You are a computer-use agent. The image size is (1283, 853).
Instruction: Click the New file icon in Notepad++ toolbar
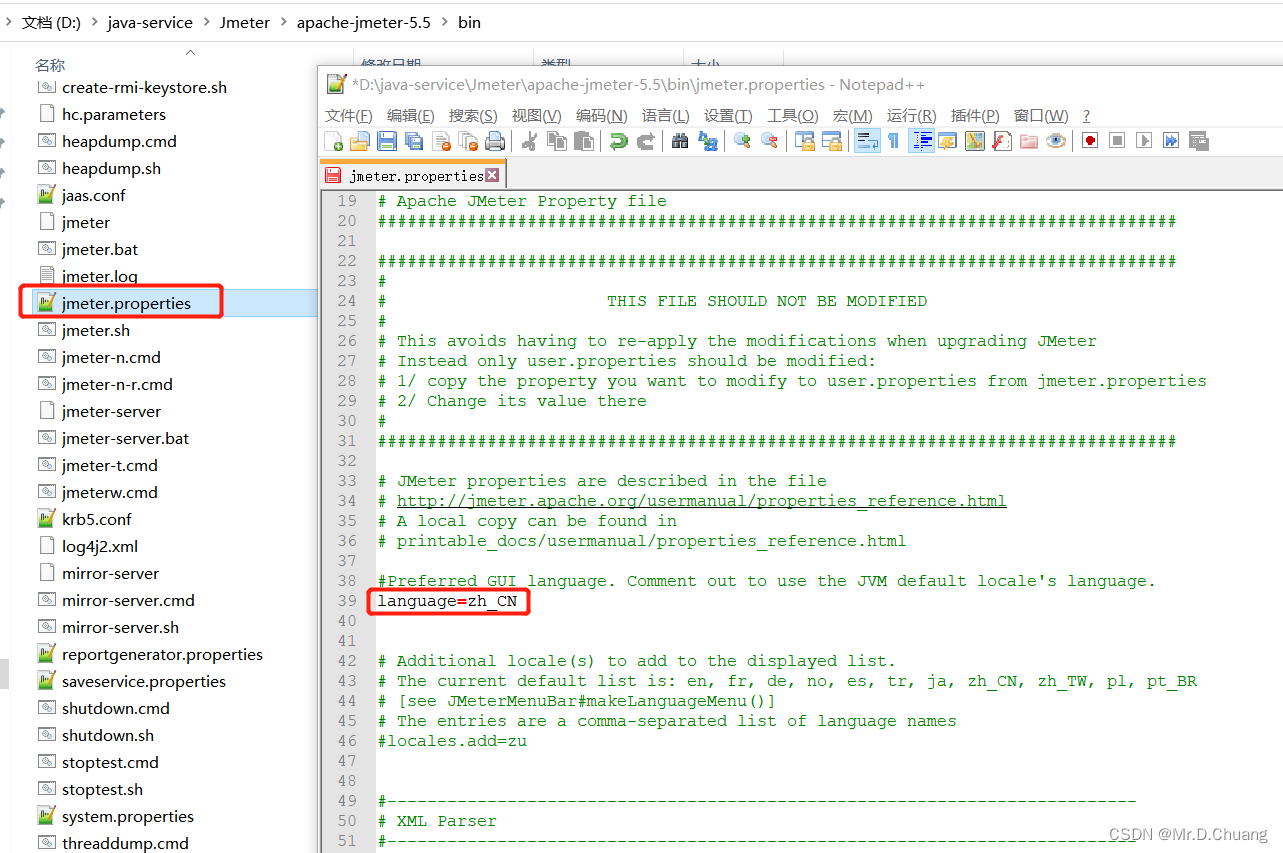click(334, 141)
